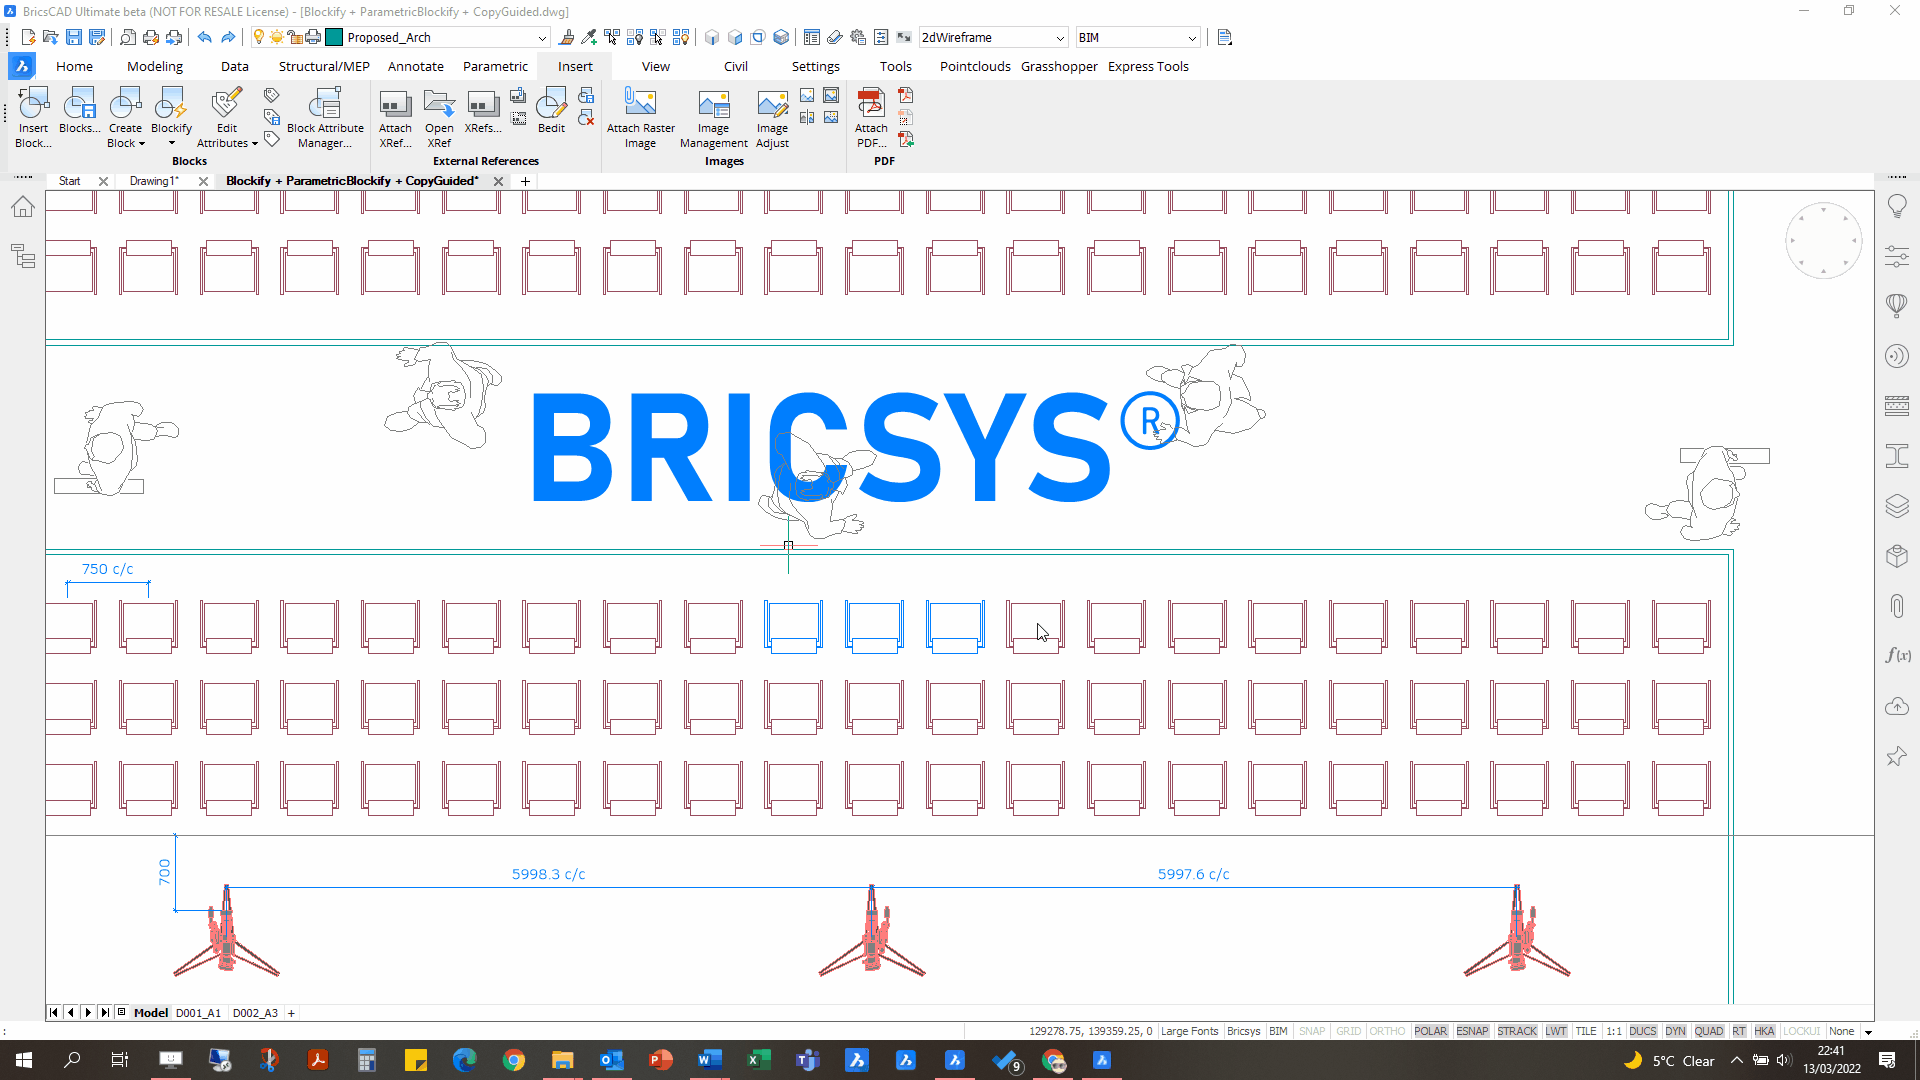This screenshot has height=1080, width=1920.
Task: Toggle ORTHO mode in status bar
Action: (1386, 1031)
